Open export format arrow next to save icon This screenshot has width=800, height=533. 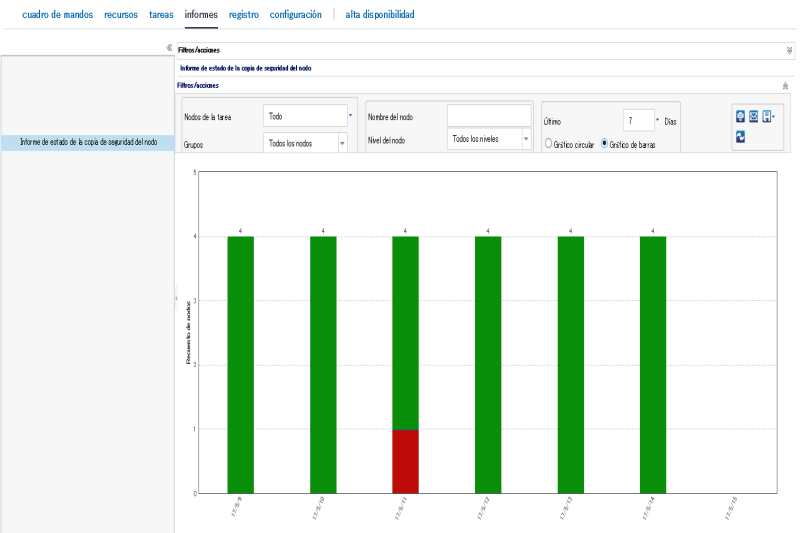(774, 117)
